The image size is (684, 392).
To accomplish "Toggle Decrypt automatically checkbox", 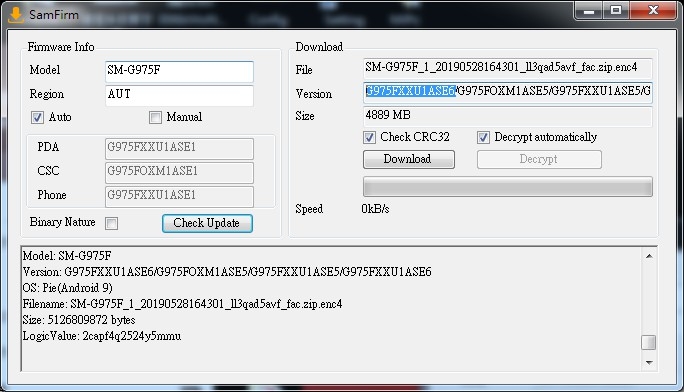I will [483, 137].
